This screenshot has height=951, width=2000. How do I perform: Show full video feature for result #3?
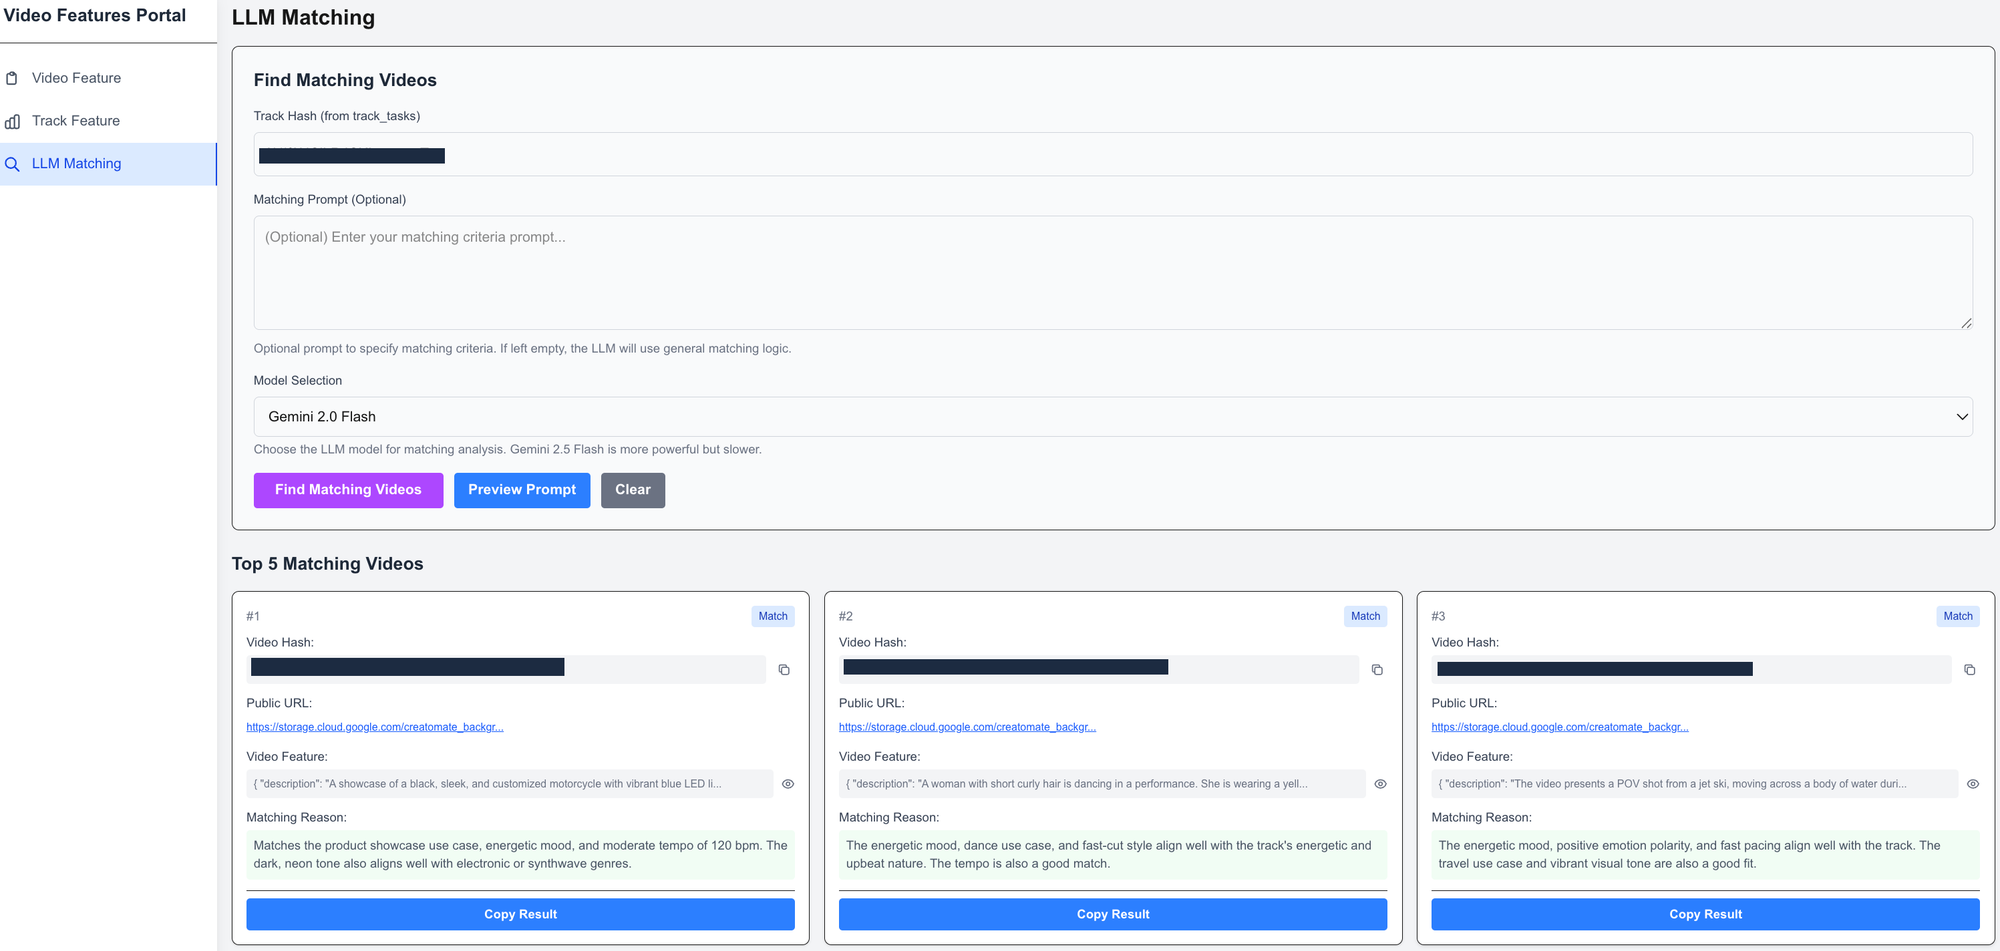1972,784
